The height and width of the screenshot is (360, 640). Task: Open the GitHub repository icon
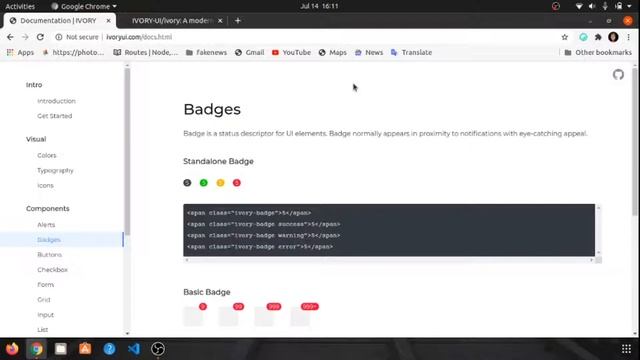[x=618, y=75]
